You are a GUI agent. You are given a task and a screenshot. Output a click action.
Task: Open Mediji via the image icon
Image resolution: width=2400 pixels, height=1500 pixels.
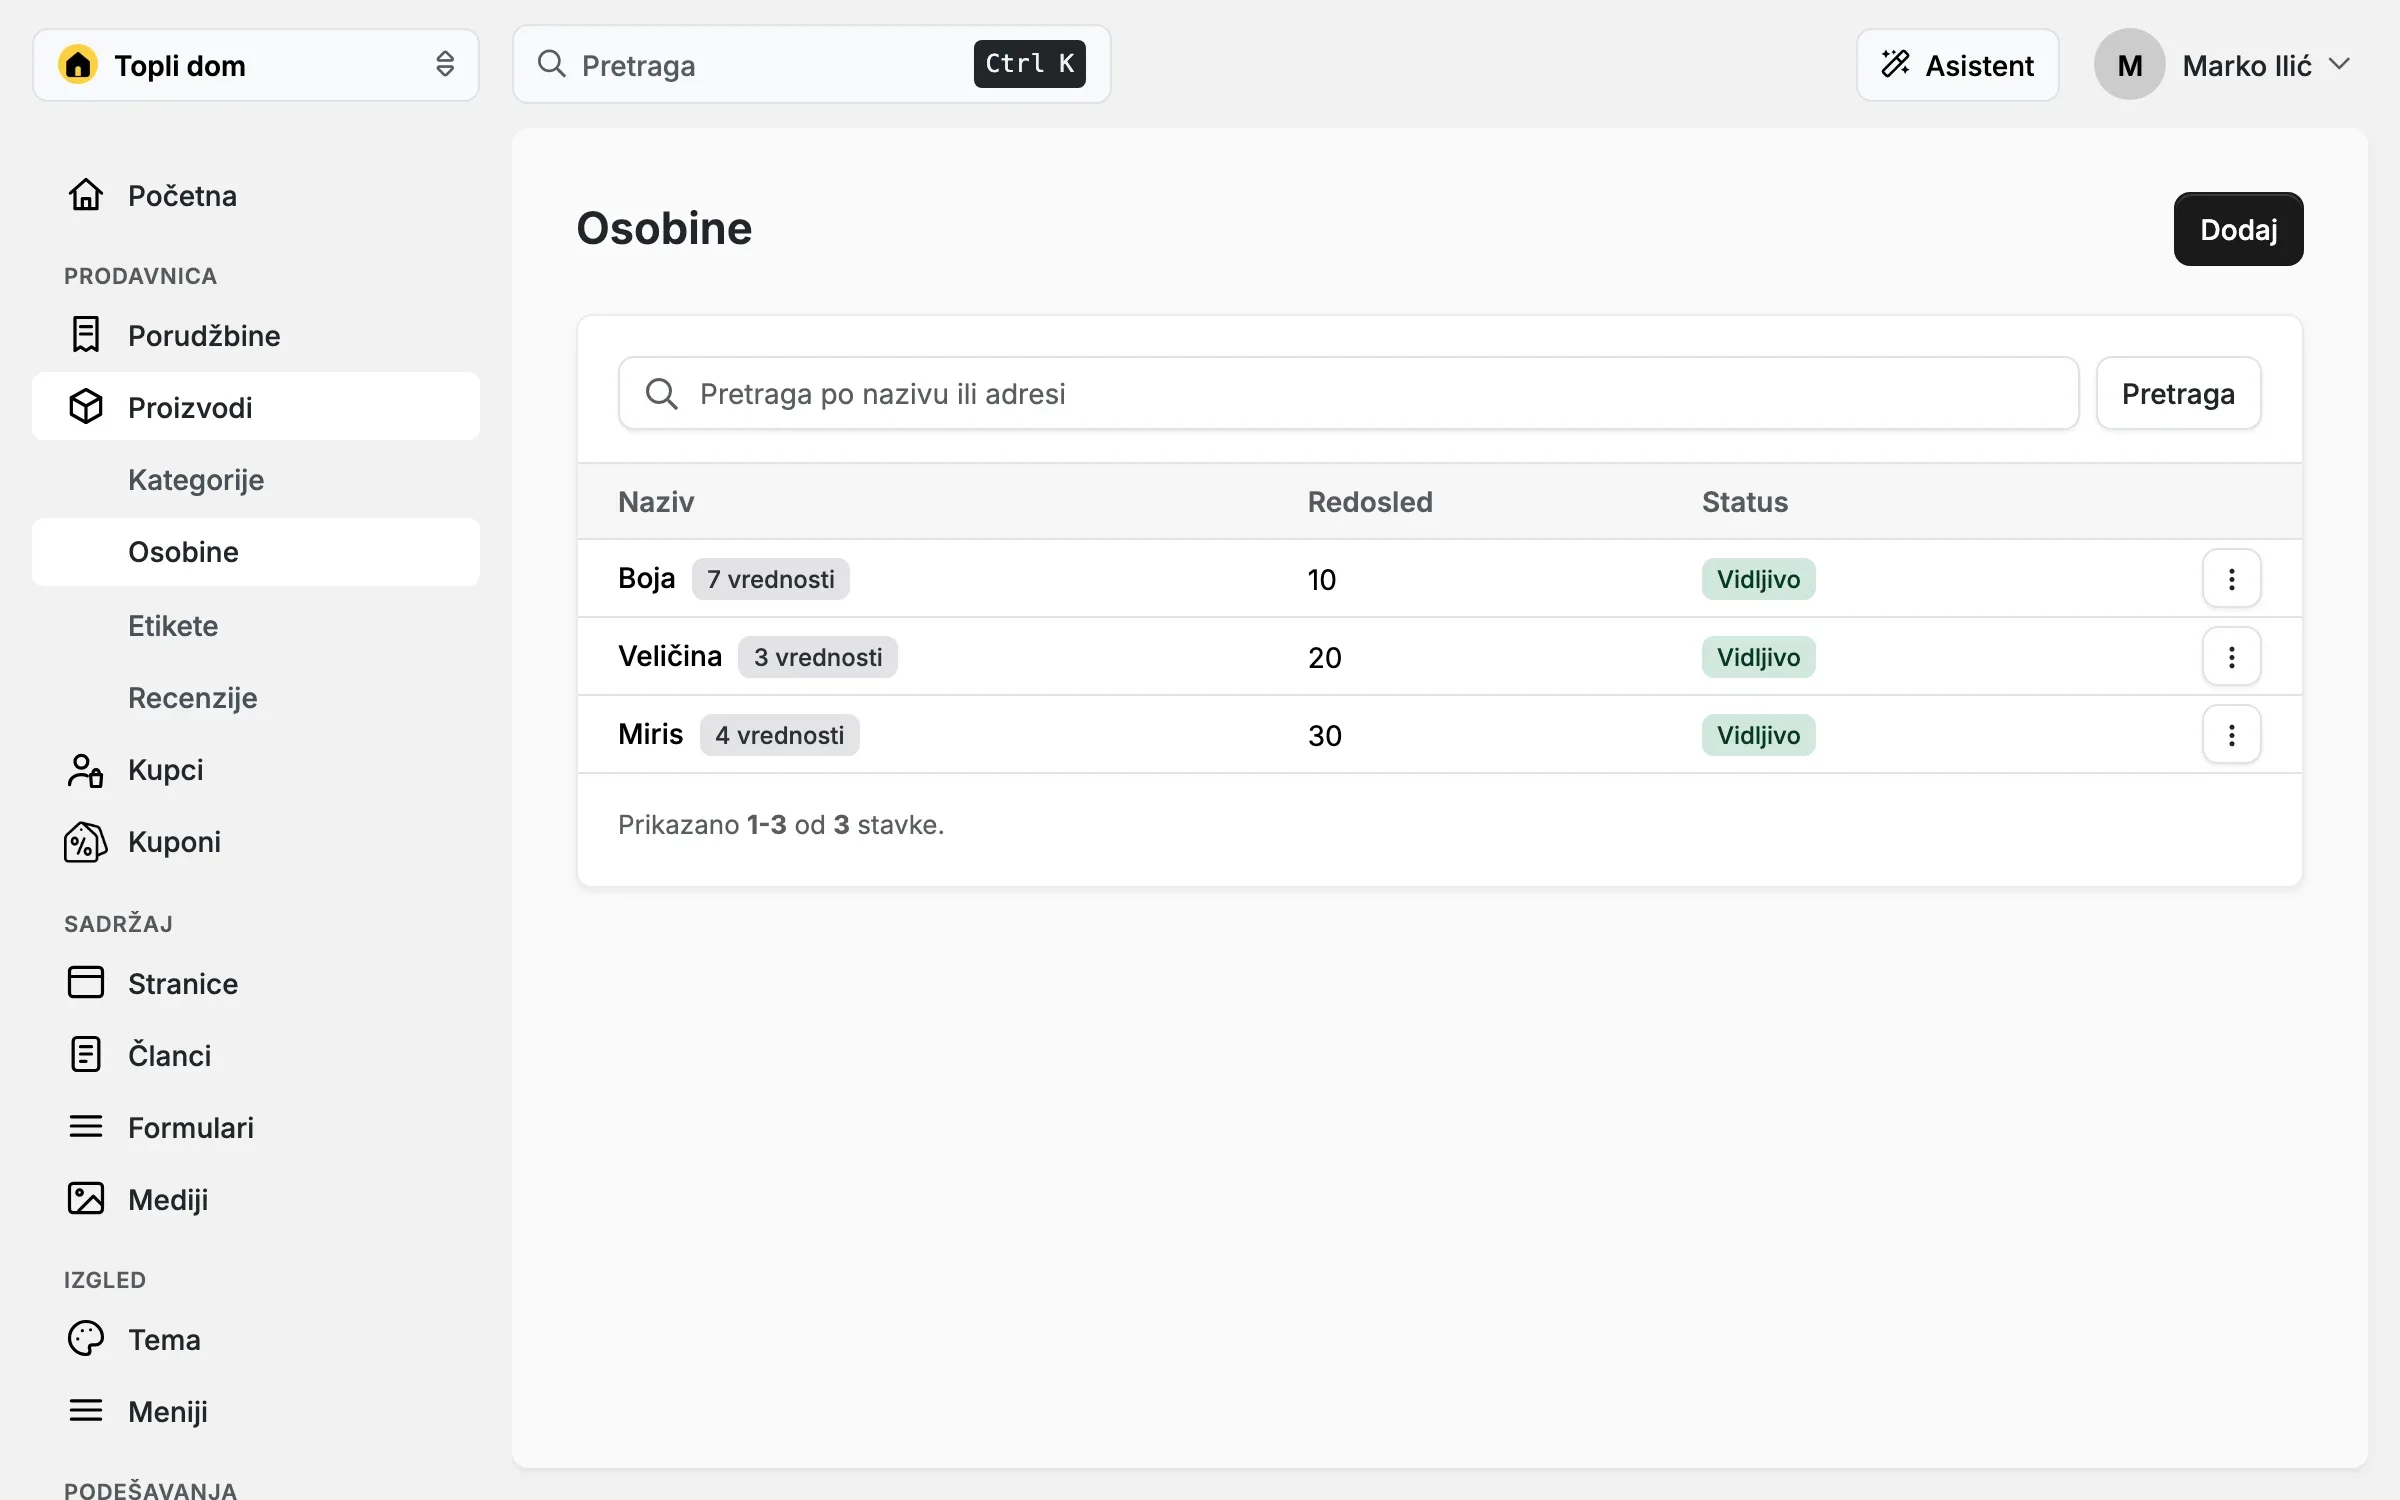[86, 1199]
